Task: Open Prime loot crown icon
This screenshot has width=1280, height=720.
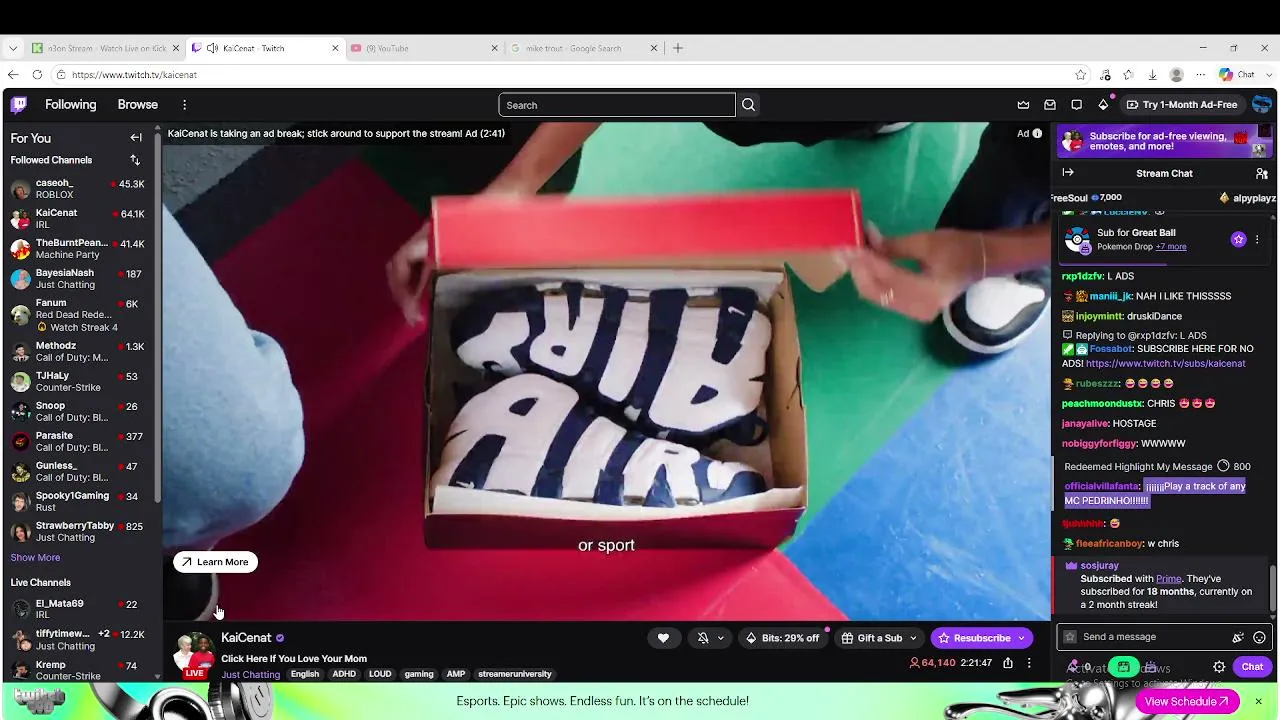Action: [1023, 105]
